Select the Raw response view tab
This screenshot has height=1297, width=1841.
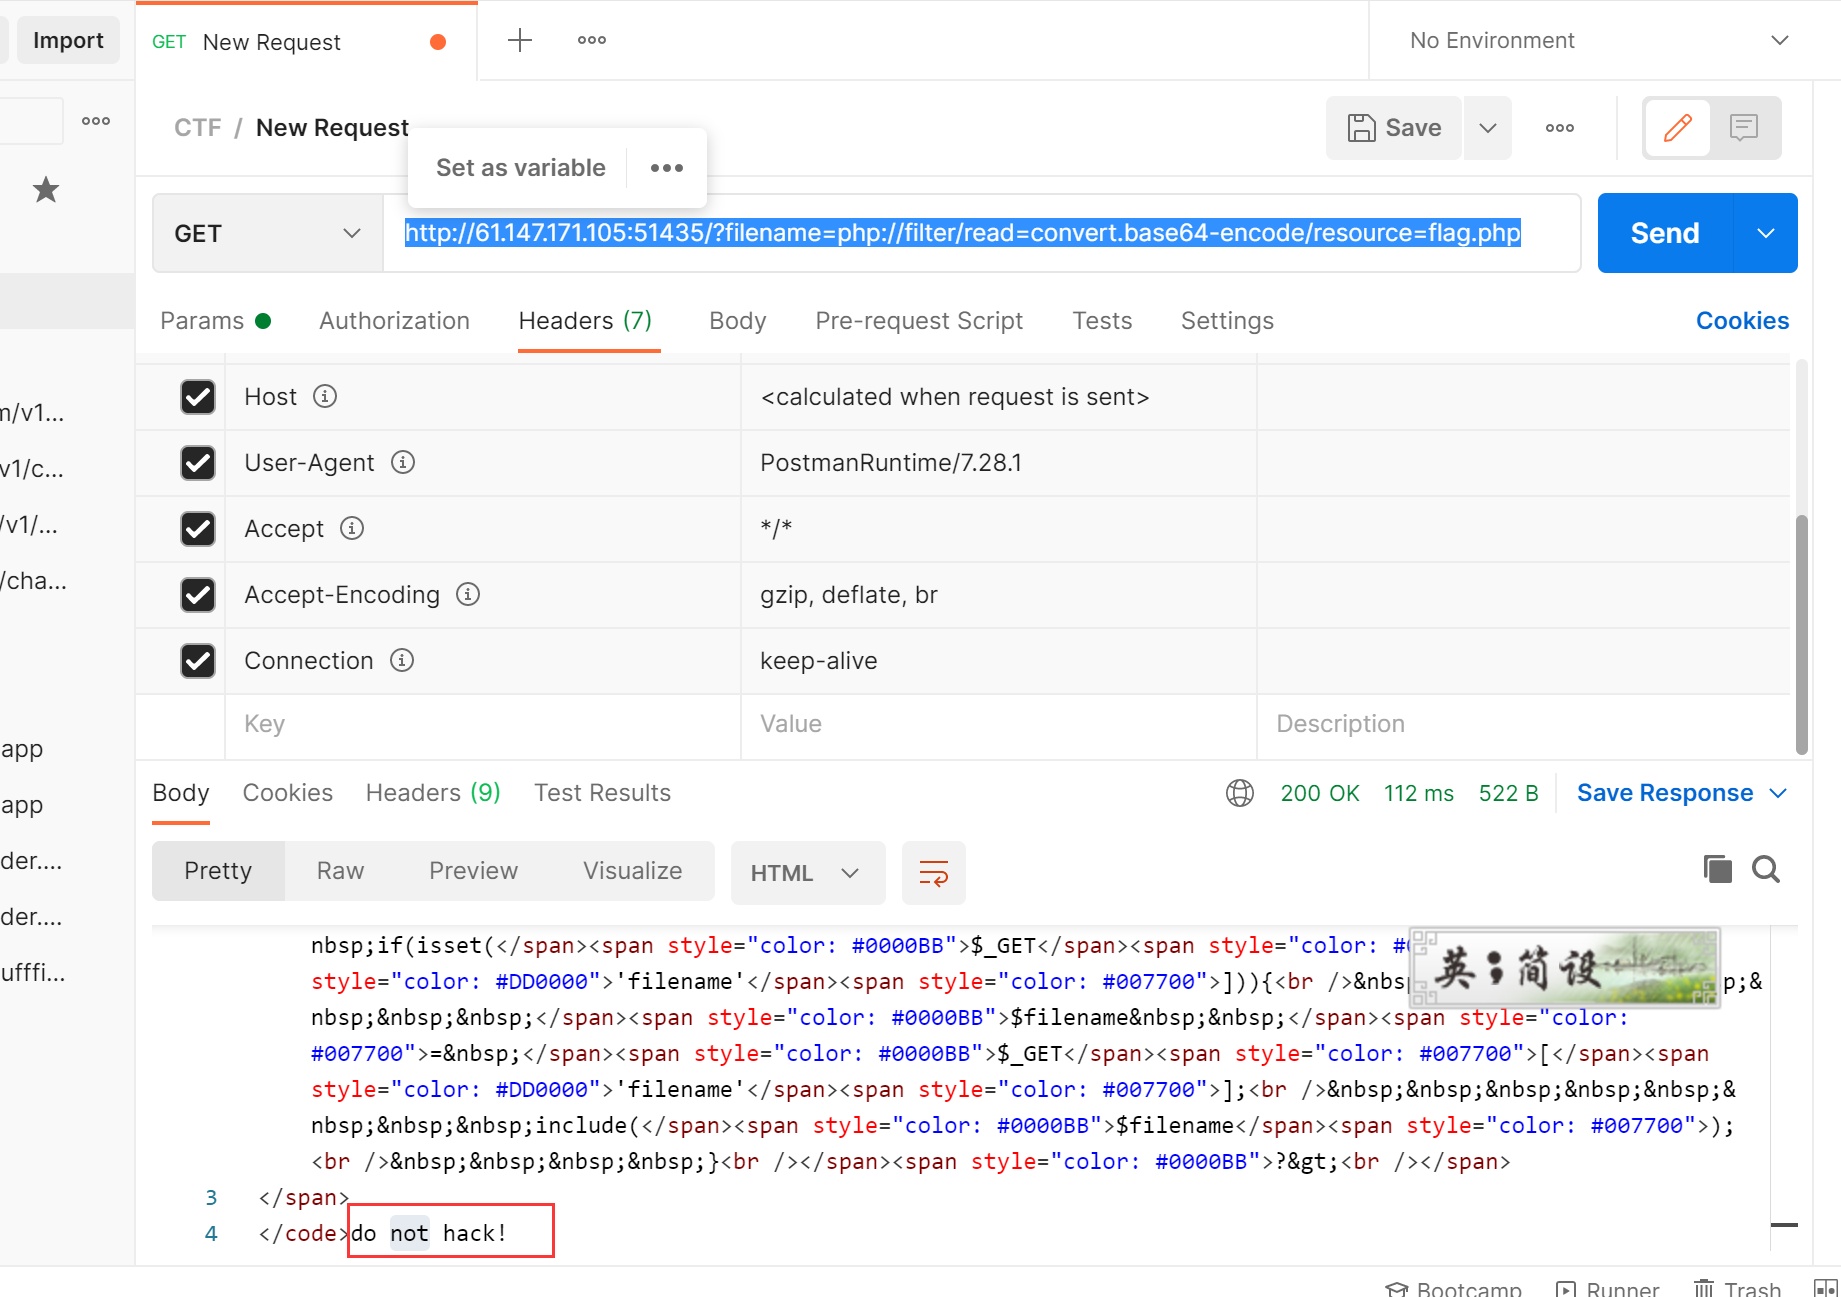click(x=340, y=871)
